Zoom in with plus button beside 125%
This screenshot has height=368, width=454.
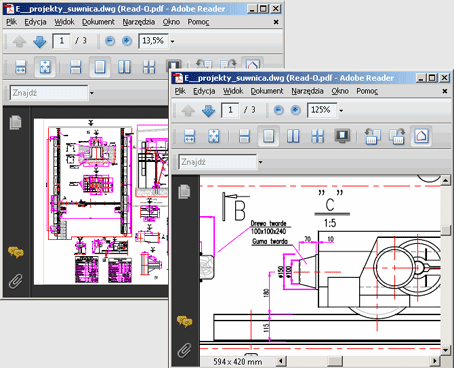(x=295, y=110)
